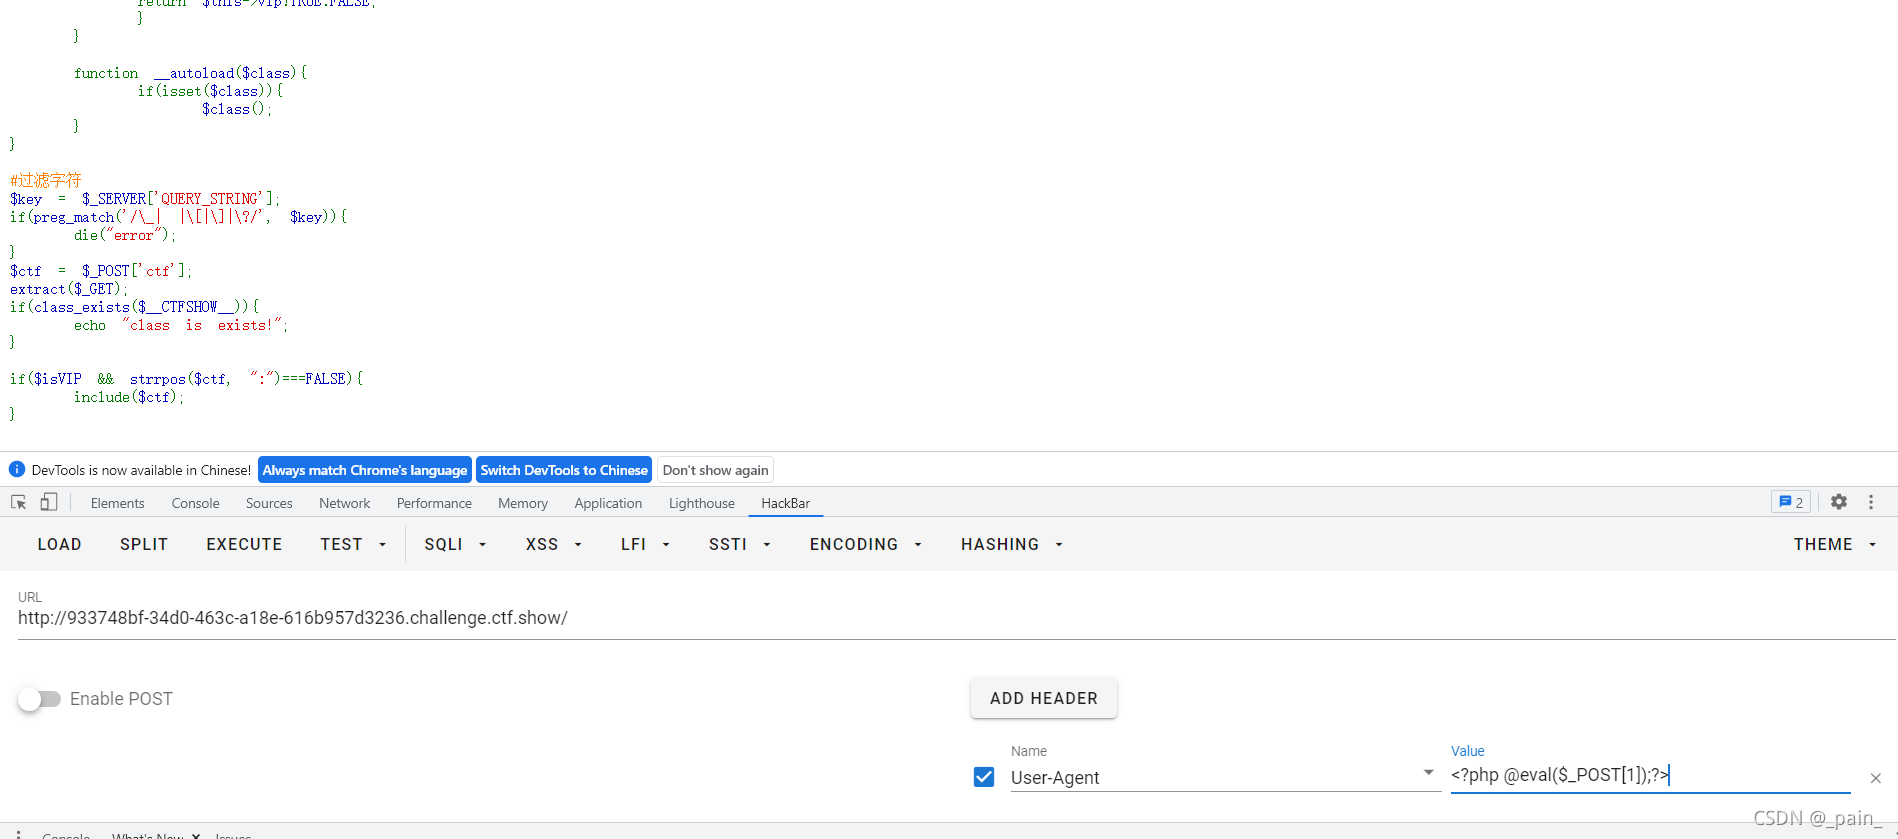Switch to the Performance tab
The image size is (1898, 839).
click(434, 503)
